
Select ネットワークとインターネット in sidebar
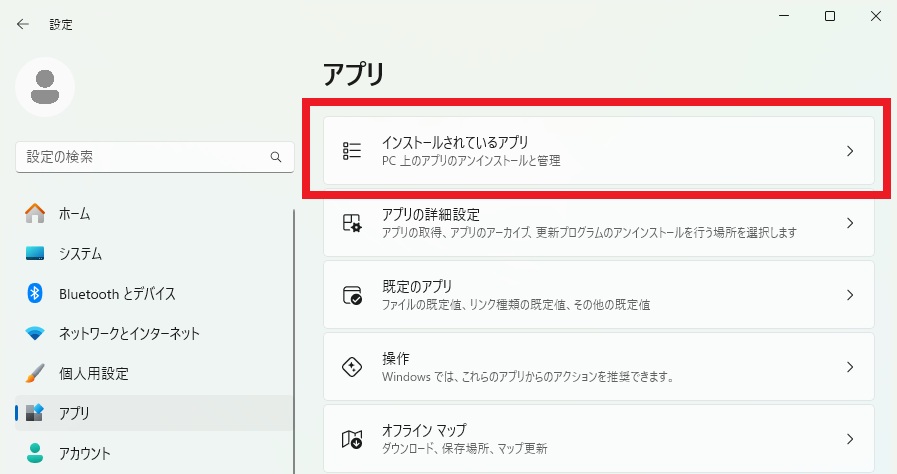point(153,333)
